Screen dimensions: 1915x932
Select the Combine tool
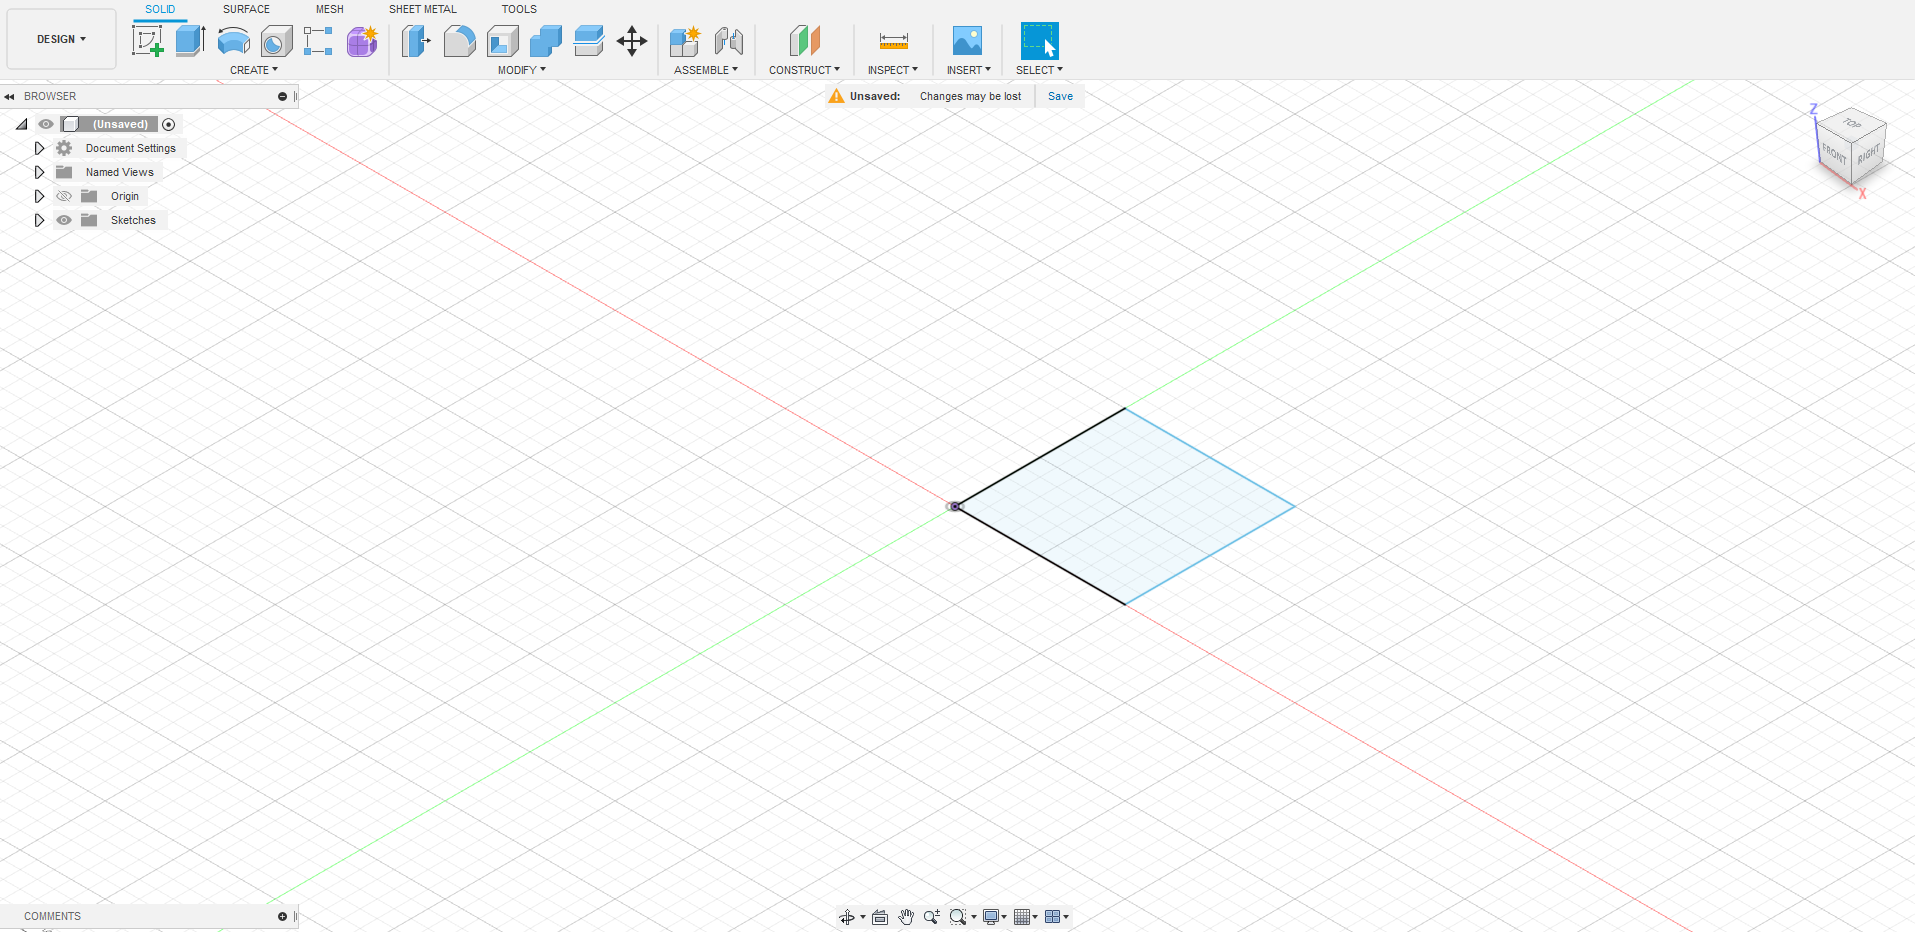[546, 41]
